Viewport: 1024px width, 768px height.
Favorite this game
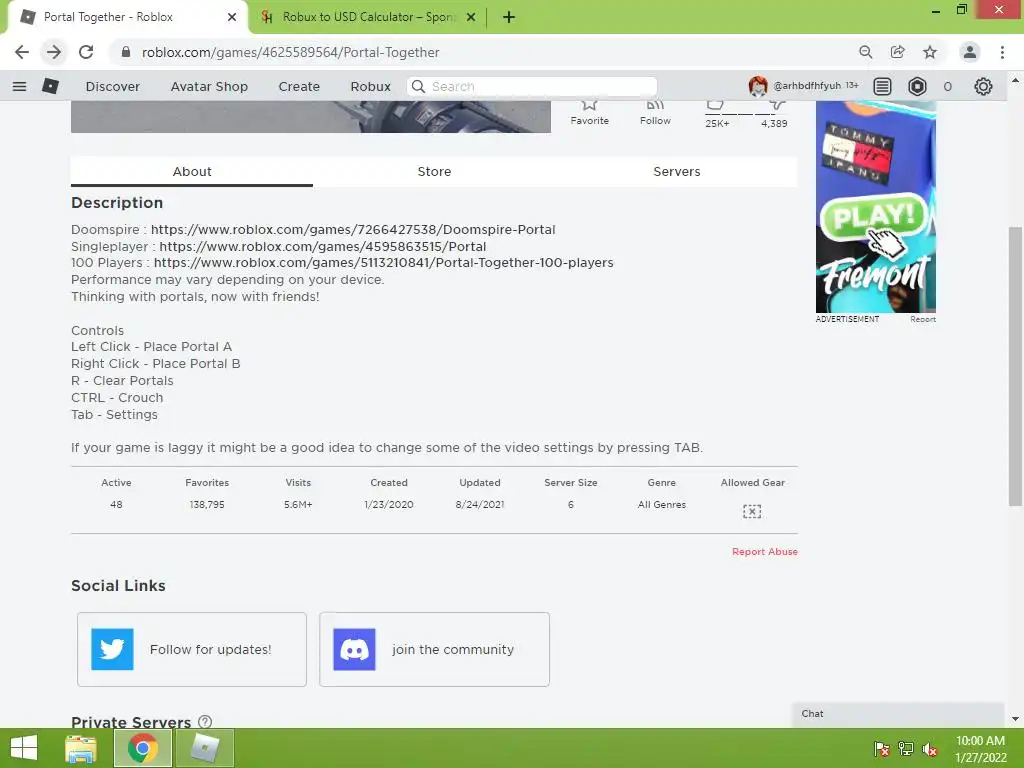pyautogui.click(x=590, y=112)
